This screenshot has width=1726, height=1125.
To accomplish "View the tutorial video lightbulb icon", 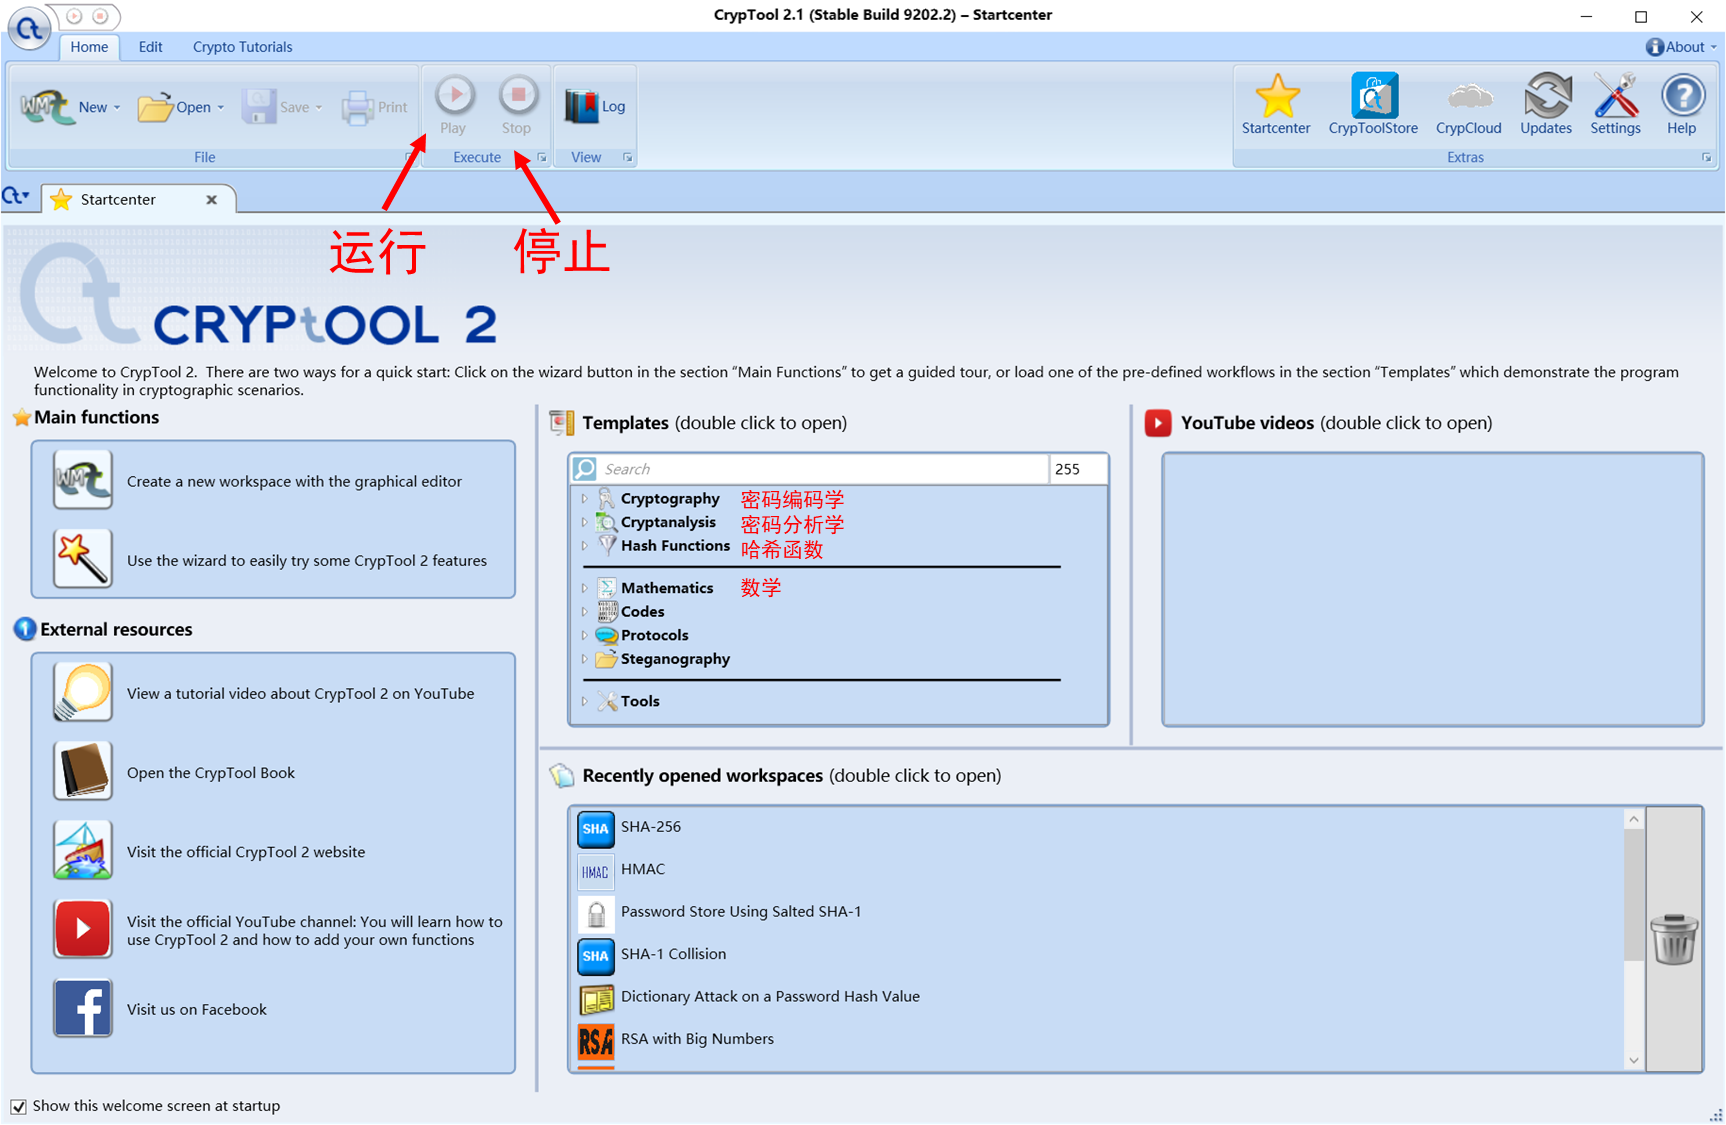I will coord(83,692).
